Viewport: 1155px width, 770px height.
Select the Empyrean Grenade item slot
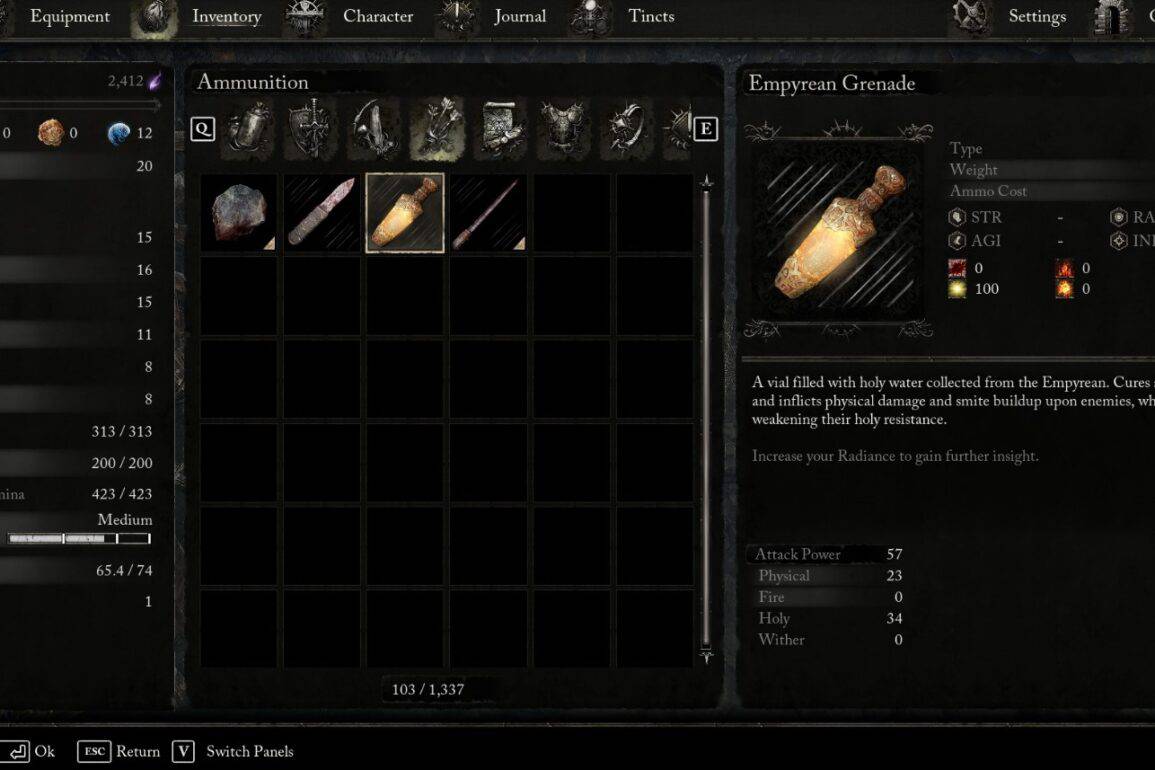click(405, 213)
